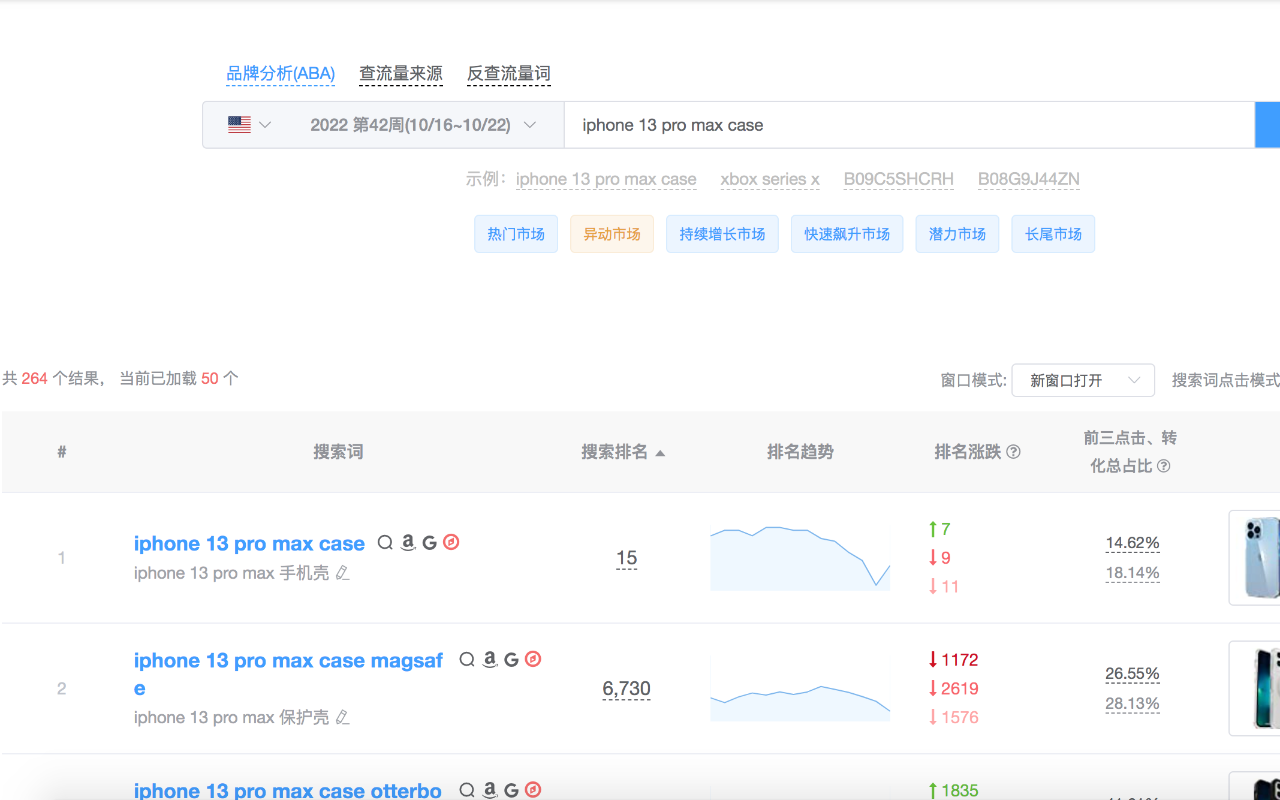The width and height of the screenshot is (1280, 800).
Task: Click search icon for magsafe keyword row
Action: click(467, 660)
